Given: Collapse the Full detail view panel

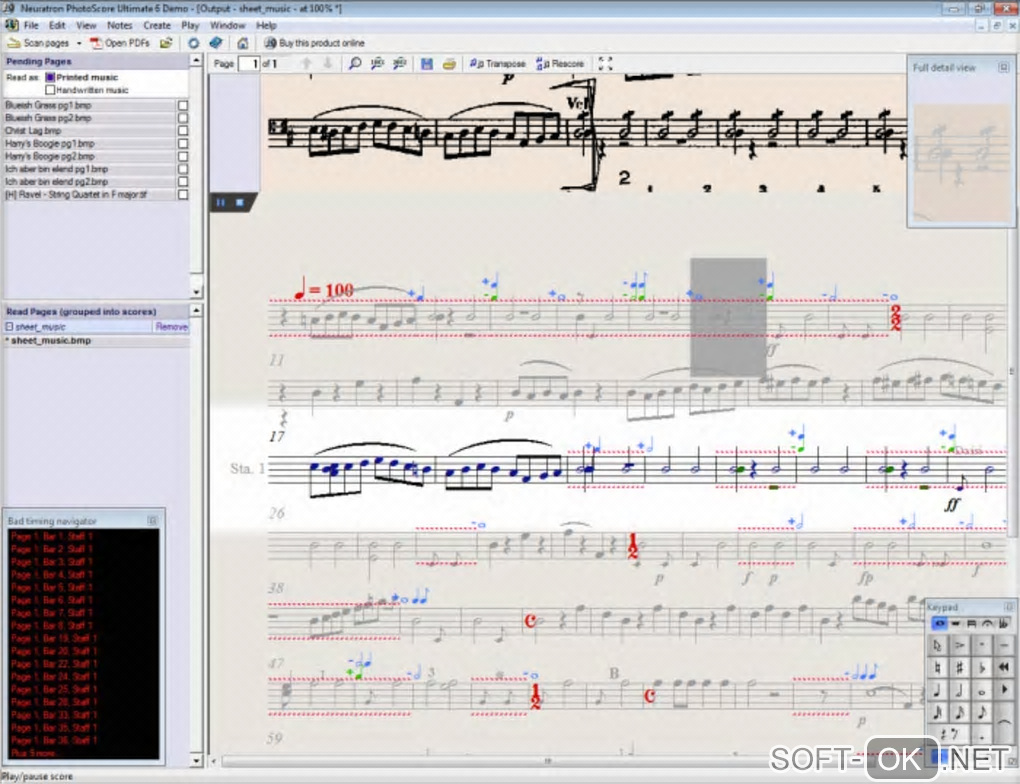Looking at the screenshot, I should point(1001,67).
